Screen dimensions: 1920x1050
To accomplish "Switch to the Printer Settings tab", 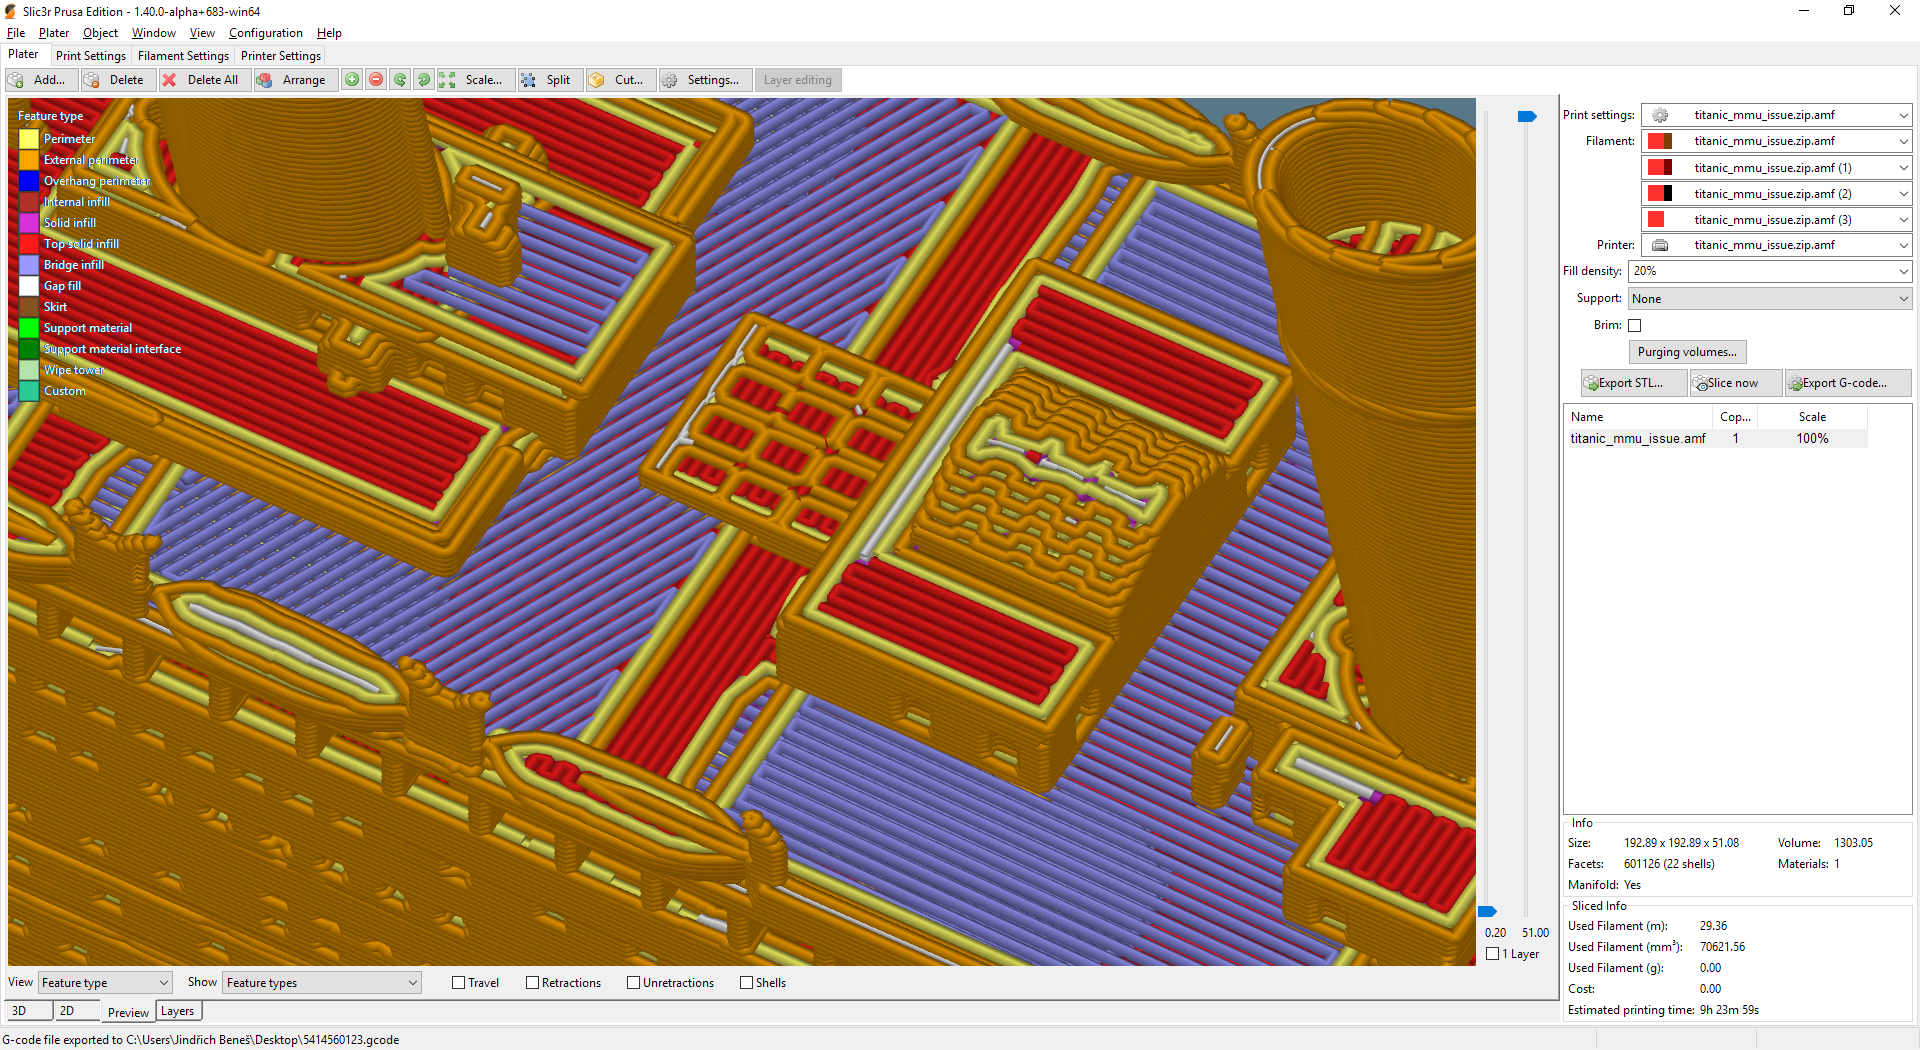I will point(280,56).
